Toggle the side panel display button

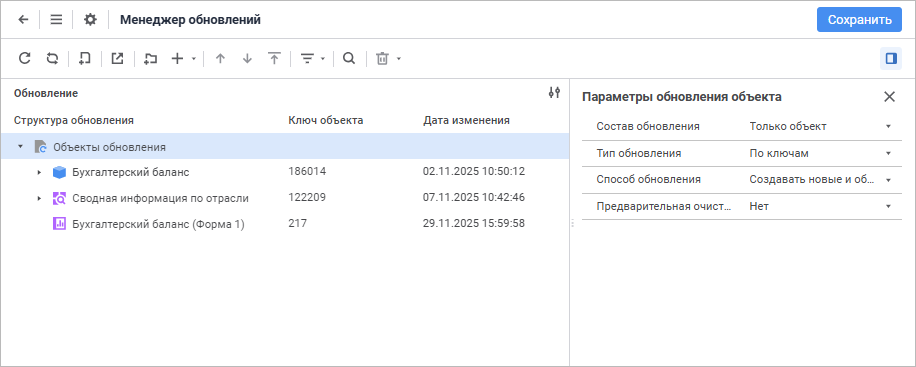(x=891, y=58)
